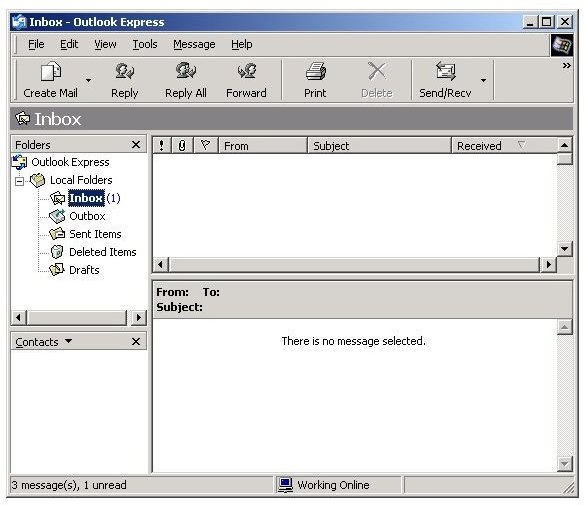Screen dimensions: 585x505
Task: Click the Print toolbar button
Action: coord(315,80)
